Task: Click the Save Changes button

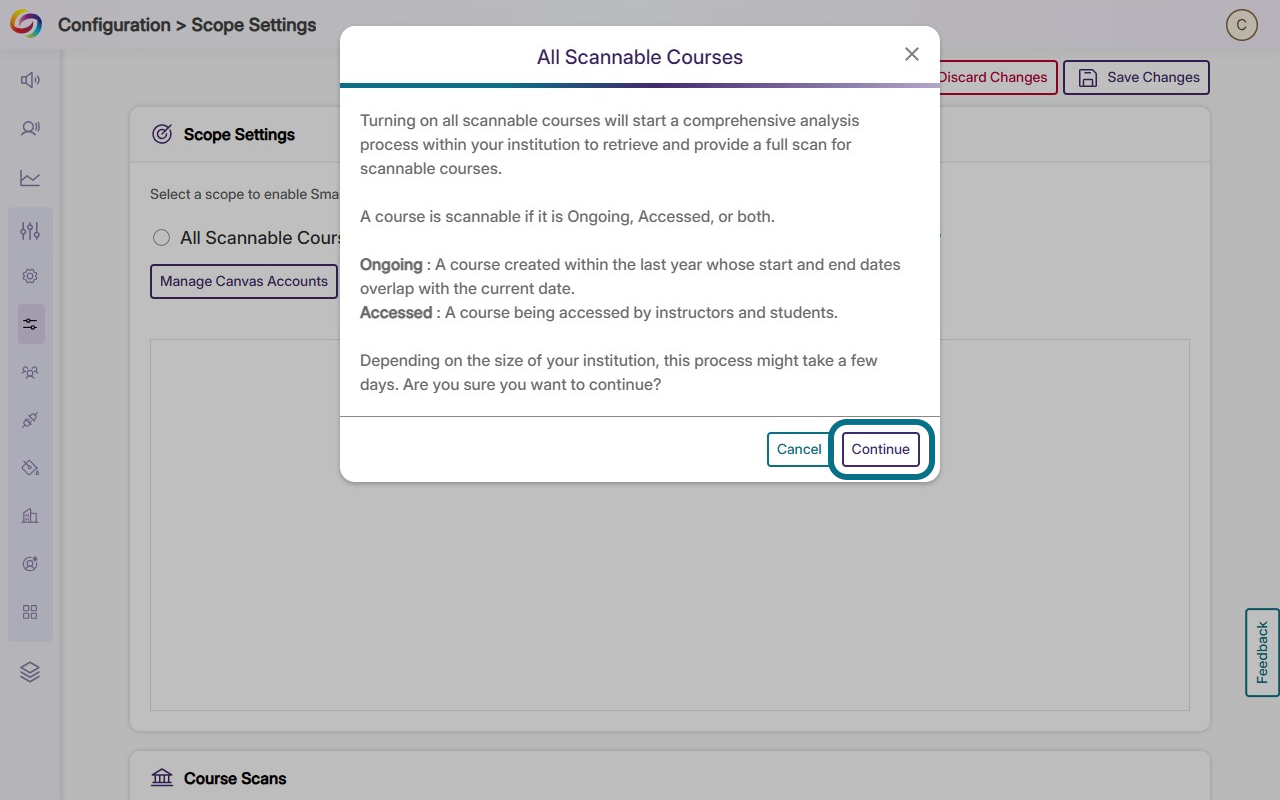Action: pyautogui.click(x=1136, y=77)
